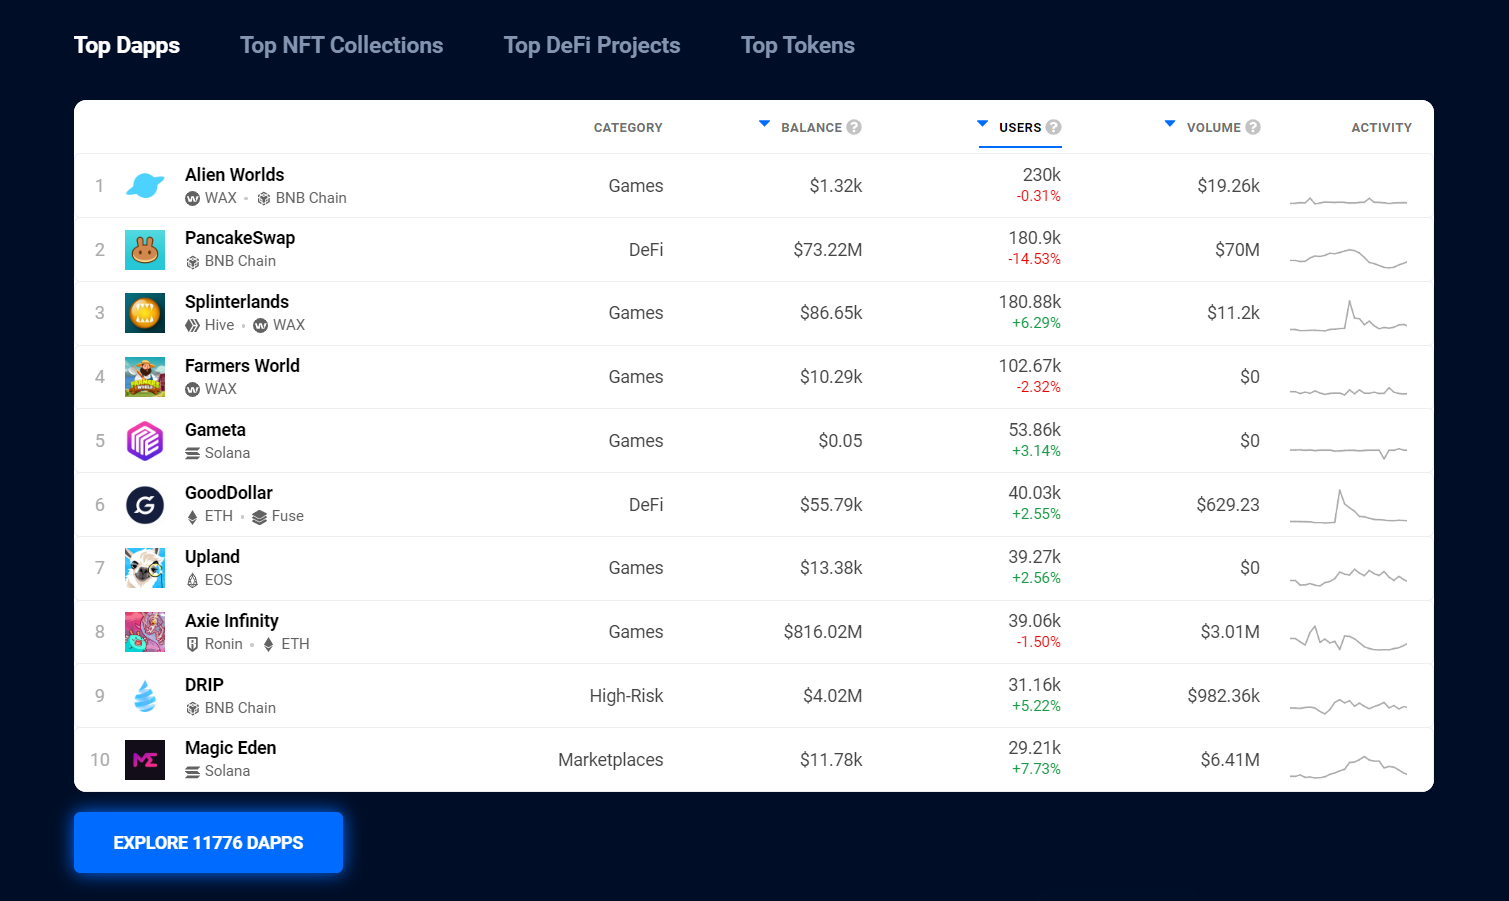This screenshot has width=1509, height=901.
Task: Click the Magic Eden ME logo
Action: 145,760
